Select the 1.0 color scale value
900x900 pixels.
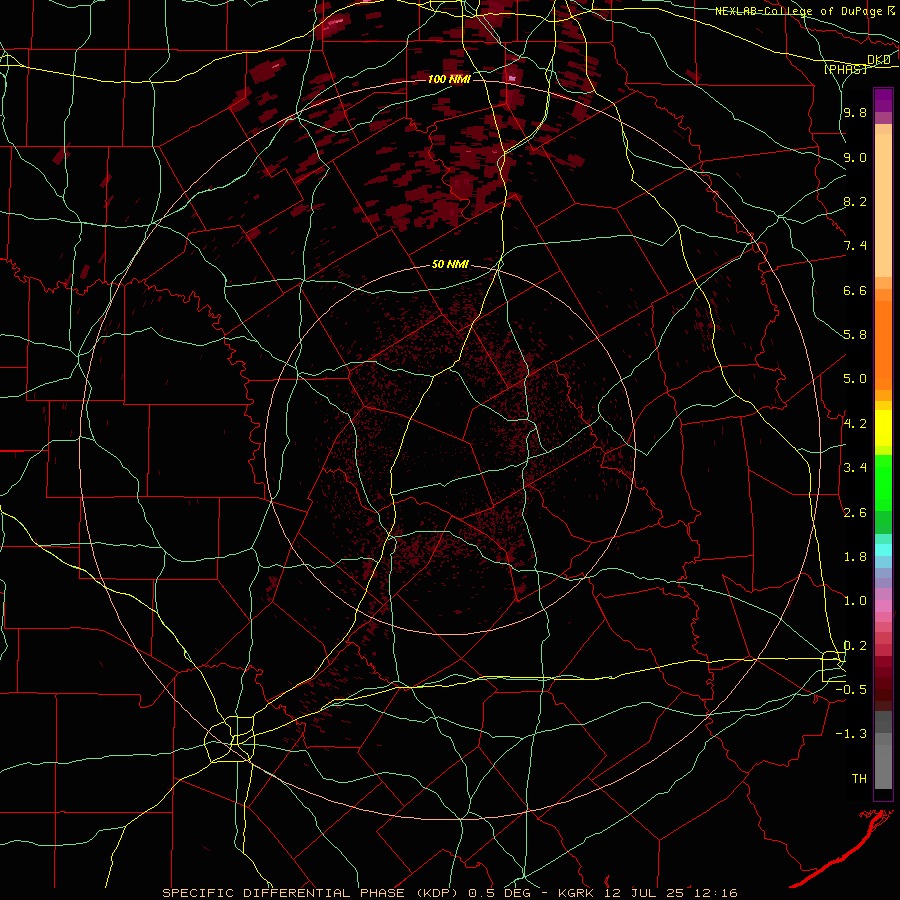click(855, 601)
